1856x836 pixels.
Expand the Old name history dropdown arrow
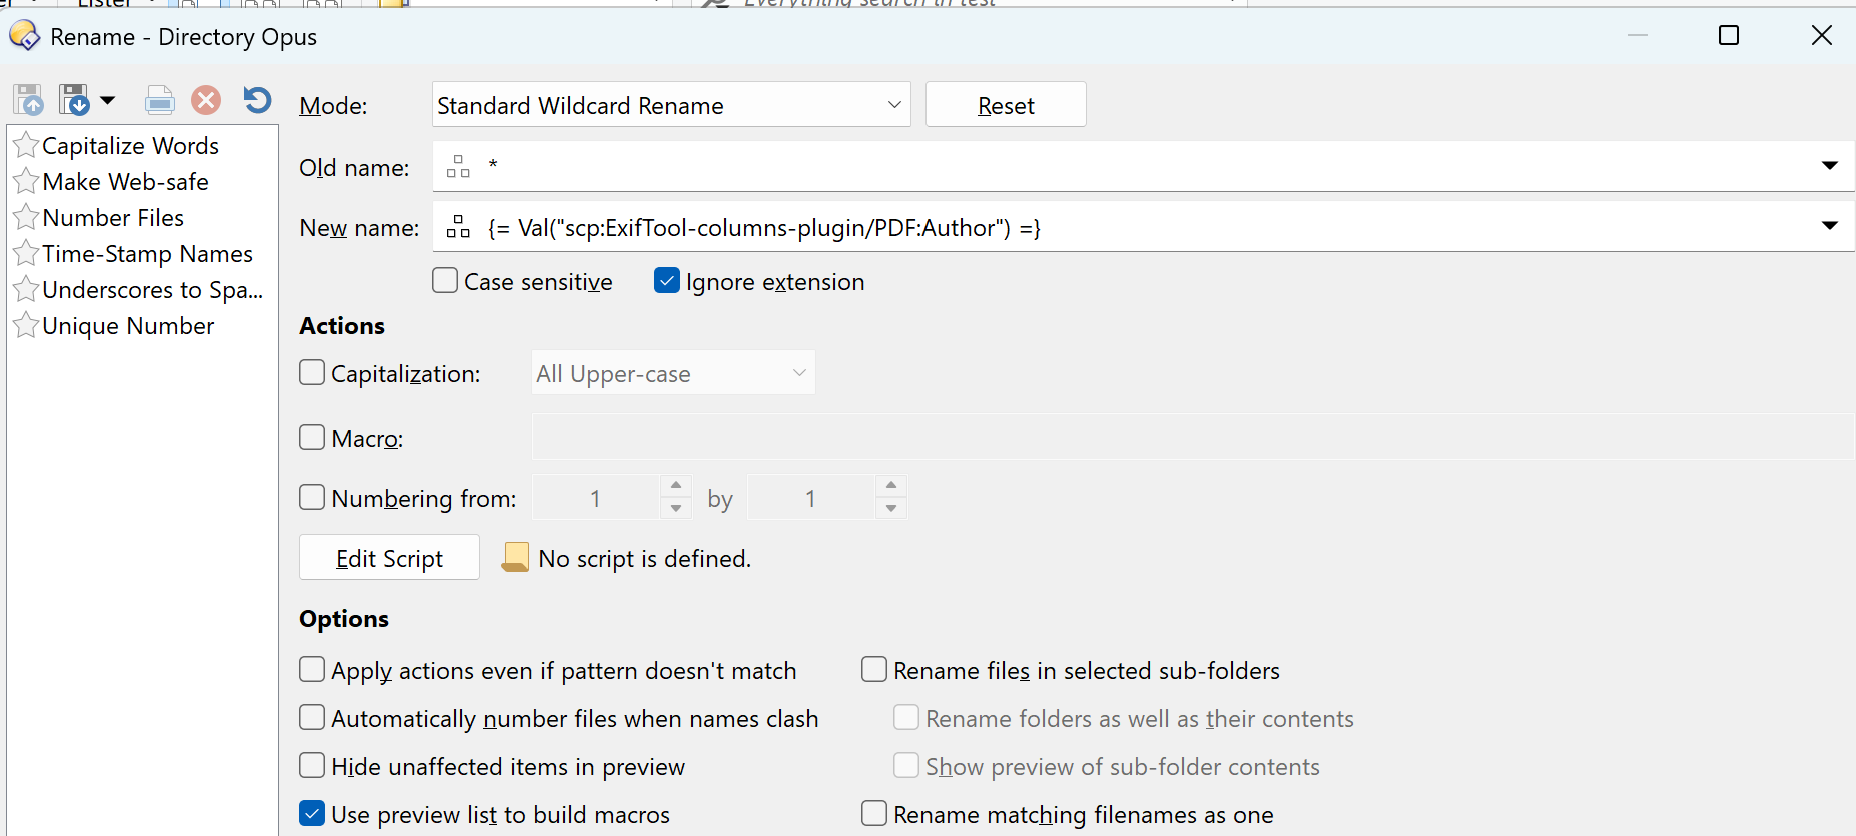point(1829,166)
